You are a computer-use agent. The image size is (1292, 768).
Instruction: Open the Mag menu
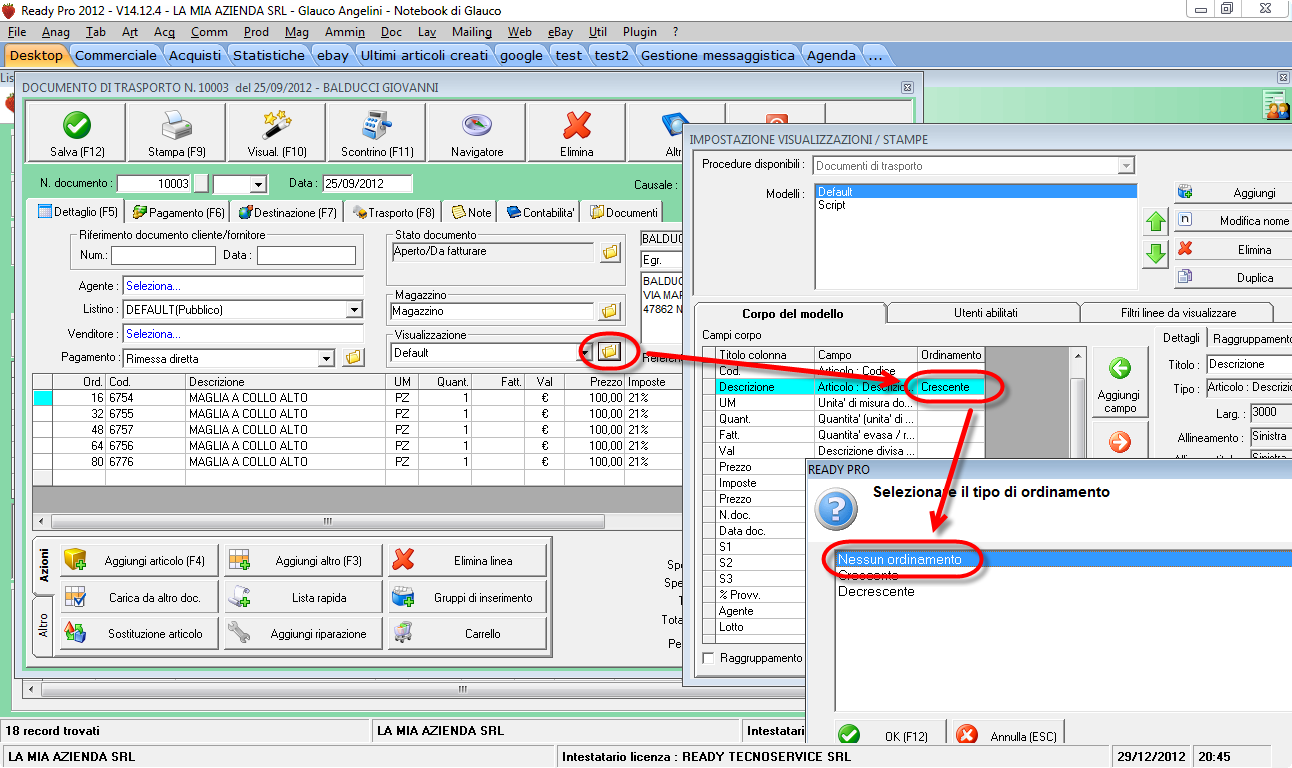297,32
